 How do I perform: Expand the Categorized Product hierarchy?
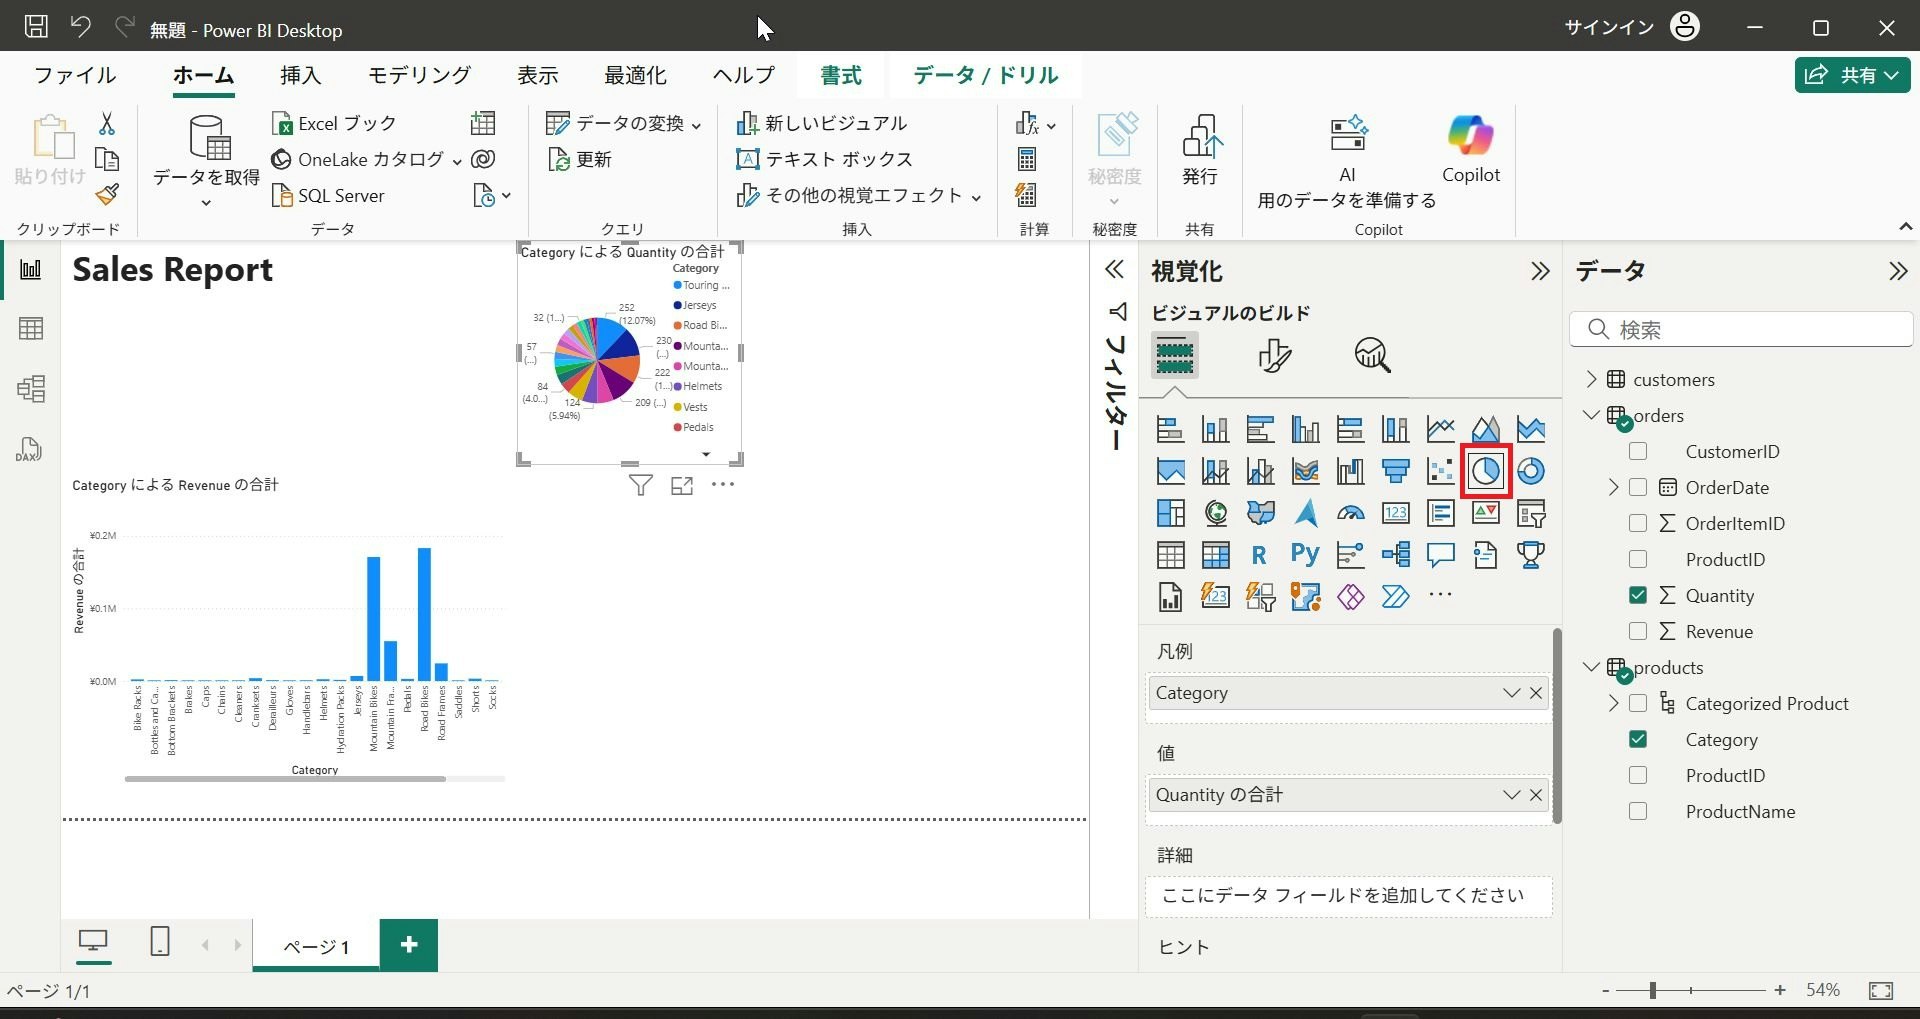1613,703
